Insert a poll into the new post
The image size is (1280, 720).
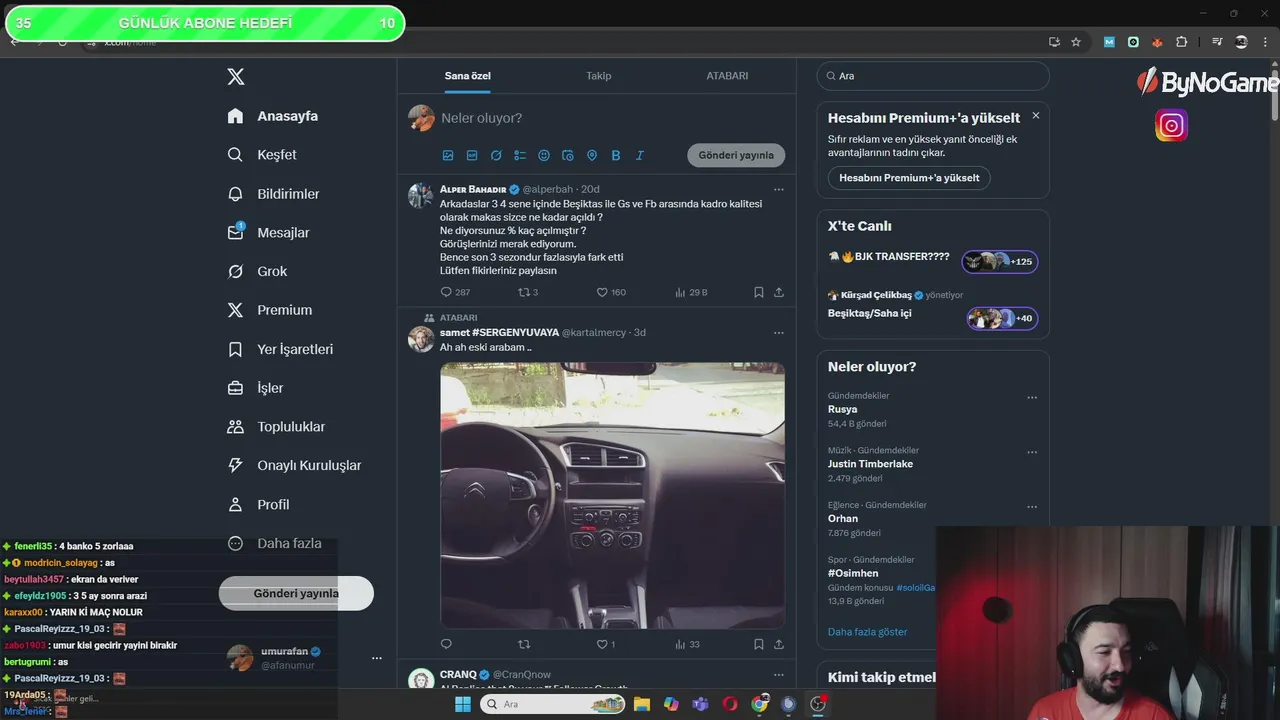(x=520, y=155)
